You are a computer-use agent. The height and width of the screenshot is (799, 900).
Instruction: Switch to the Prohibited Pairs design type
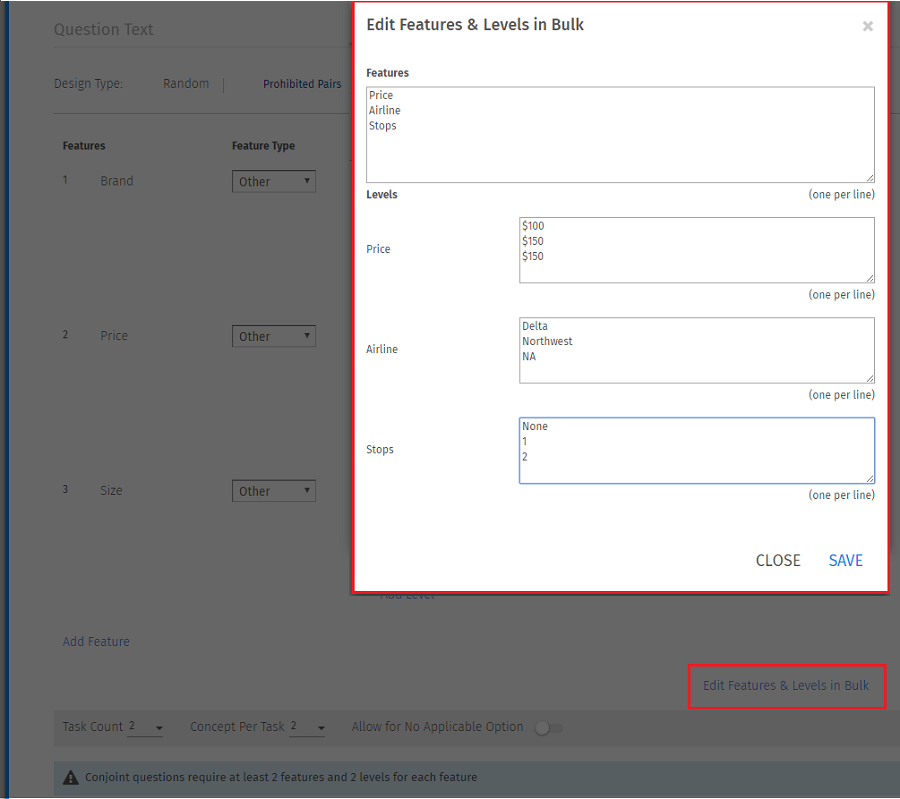click(302, 84)
